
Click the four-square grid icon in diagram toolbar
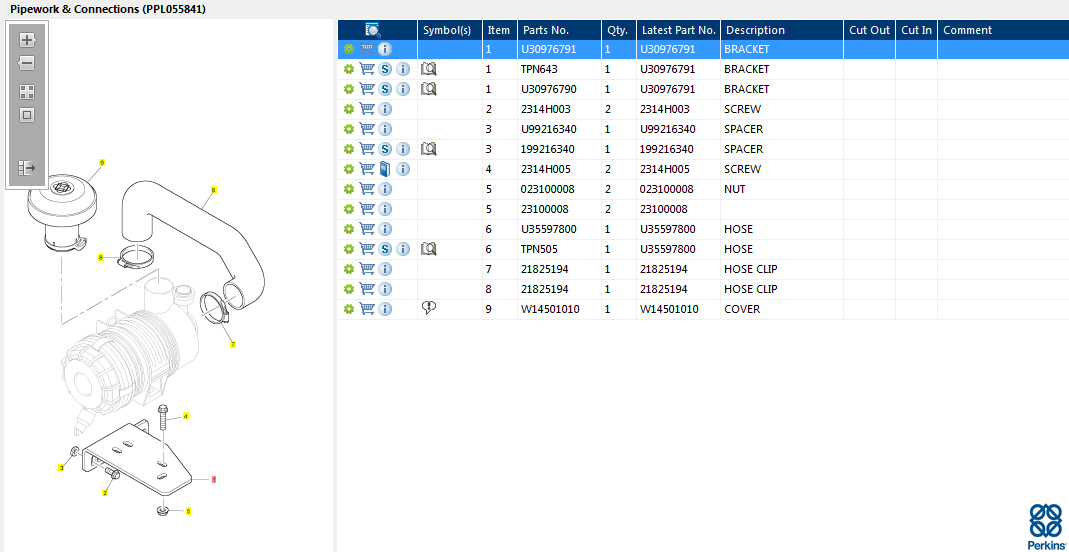click(27, 92)
